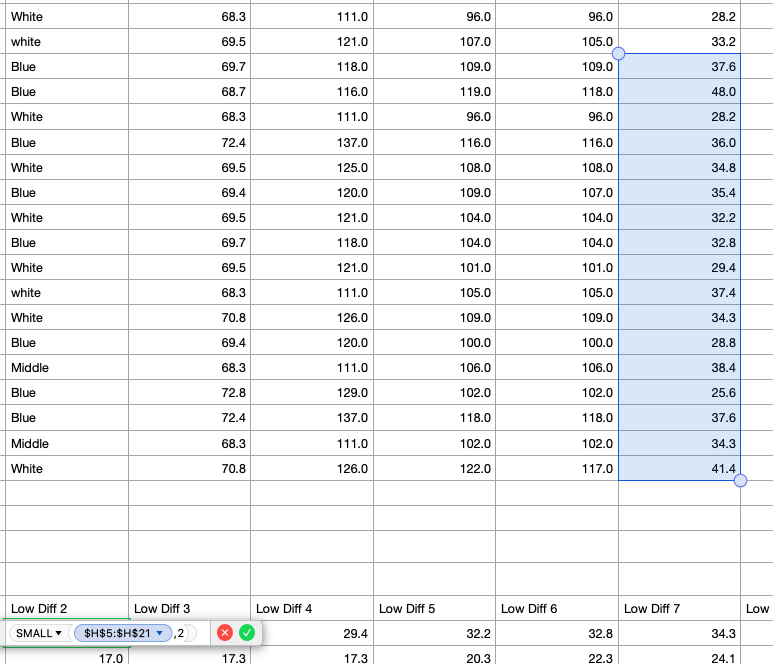Image resolution: width=773 pixels, height=664 pixels.
Task: Click the Middle cell in the 102.0 row
Action: coord(67,443)
